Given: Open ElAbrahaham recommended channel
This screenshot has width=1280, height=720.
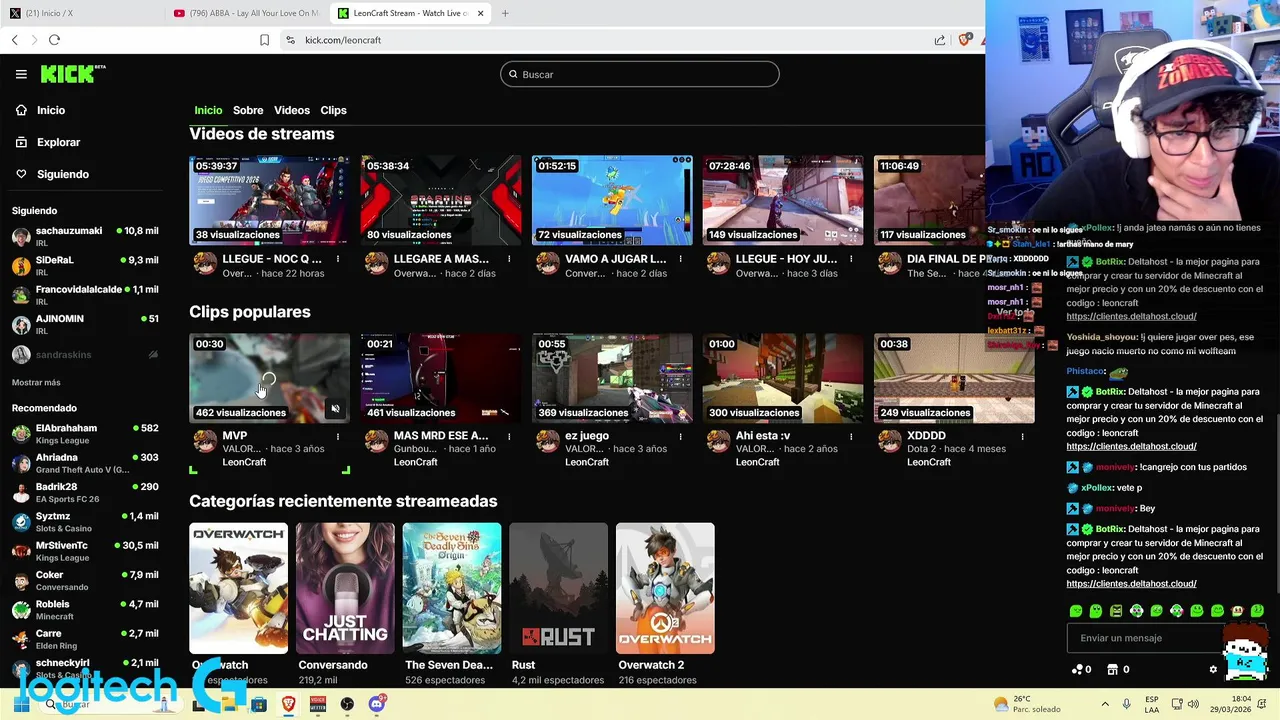Looking at the screenshot, I should (85, 433).
